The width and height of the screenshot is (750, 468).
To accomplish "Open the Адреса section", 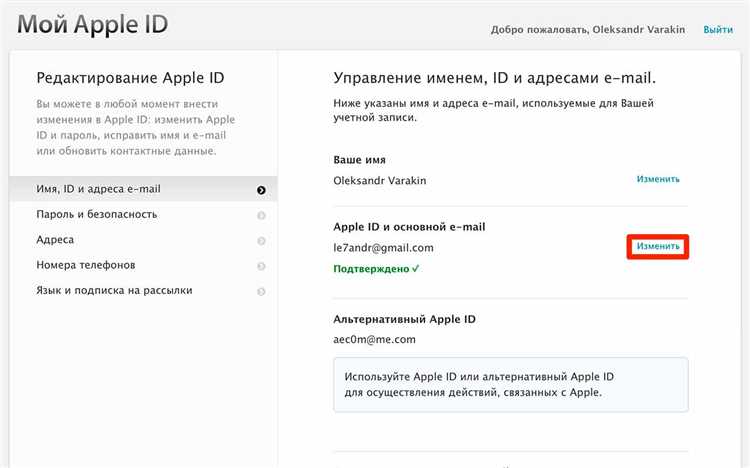I will [x=143, y=240].
